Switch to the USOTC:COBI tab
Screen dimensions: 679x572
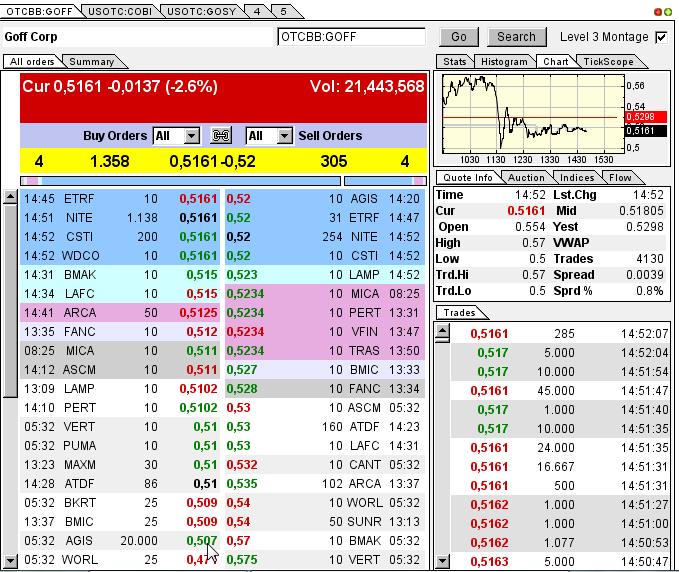tap(120, 11)
